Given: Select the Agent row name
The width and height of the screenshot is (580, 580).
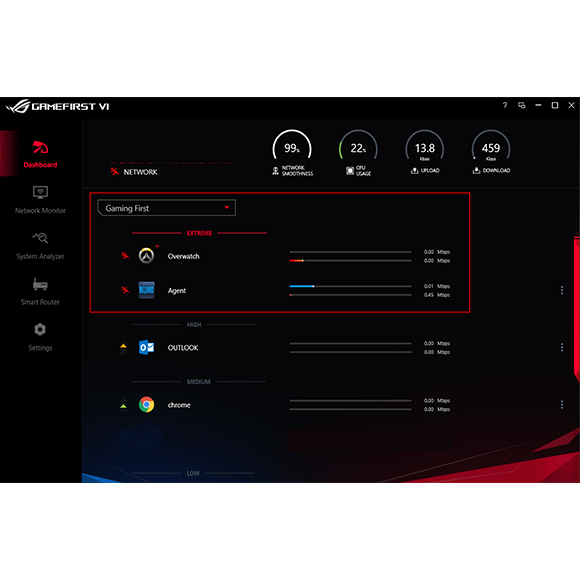Looking at the screenshot, I should point(177,291).
